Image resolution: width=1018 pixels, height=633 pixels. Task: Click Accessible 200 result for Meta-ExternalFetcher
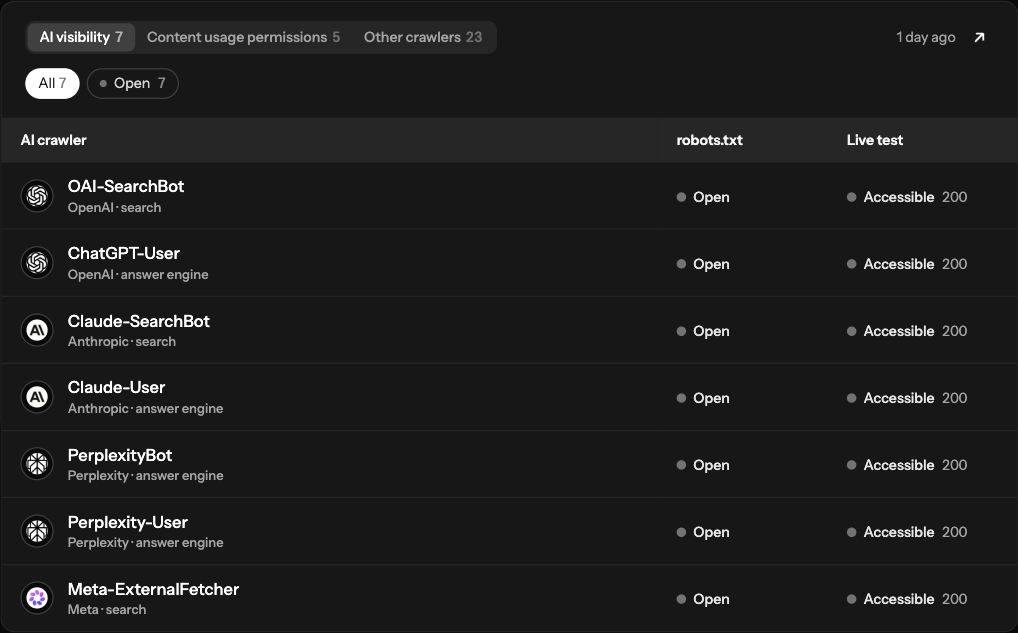[907, 599]
